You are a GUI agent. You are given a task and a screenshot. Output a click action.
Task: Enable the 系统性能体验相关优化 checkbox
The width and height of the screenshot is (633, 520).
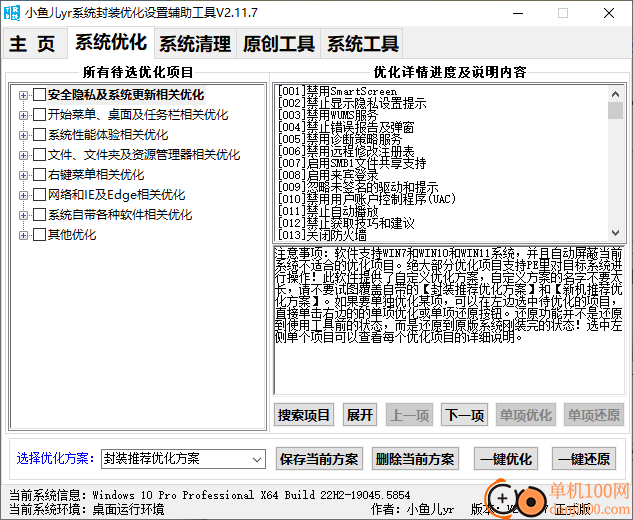[x=39, y=135]
